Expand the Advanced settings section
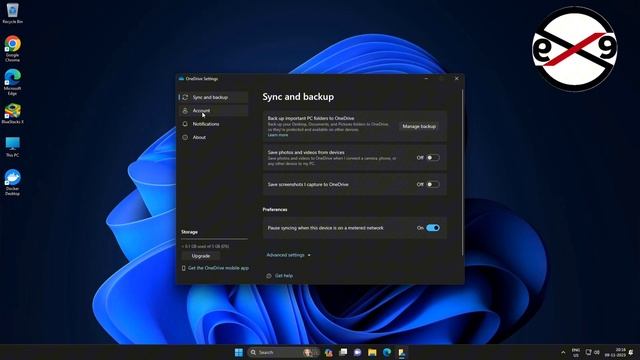The height and width of the screenshot is (360, 640). [288, 255]
